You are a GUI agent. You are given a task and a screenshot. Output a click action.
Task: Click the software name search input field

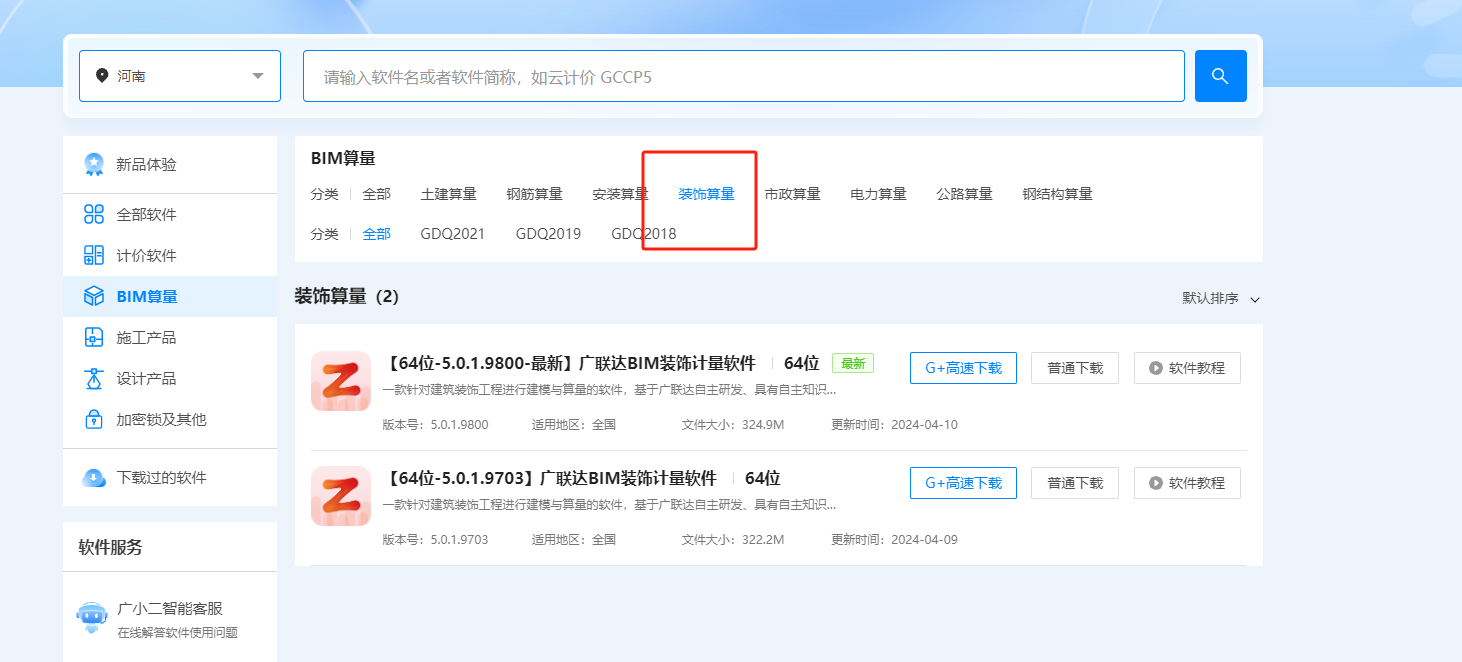point(743,76)
